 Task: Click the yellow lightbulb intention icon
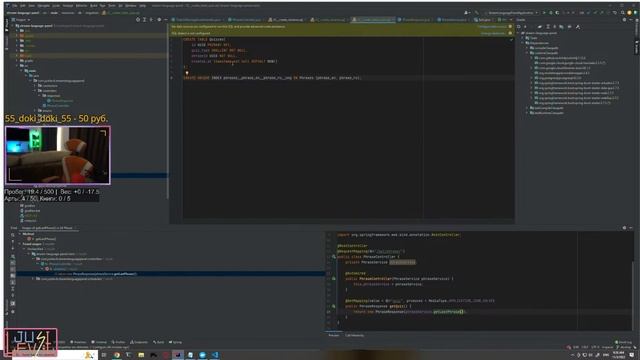tap(187, 73)
